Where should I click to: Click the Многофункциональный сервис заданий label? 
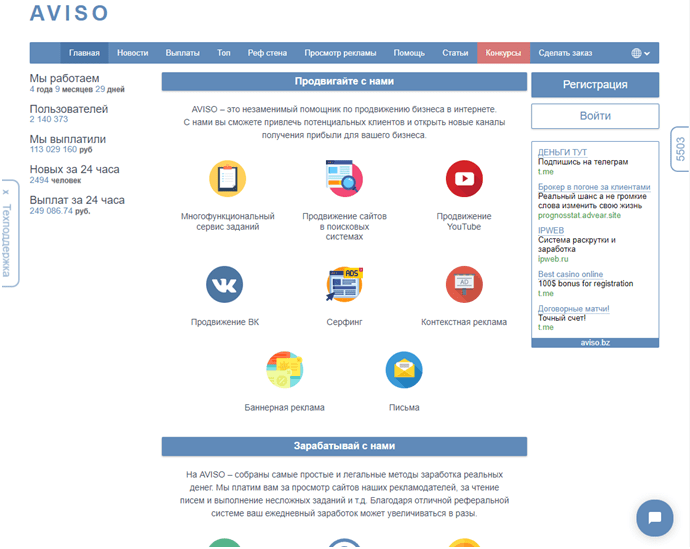pyautogui.click(x=228, y=221)
